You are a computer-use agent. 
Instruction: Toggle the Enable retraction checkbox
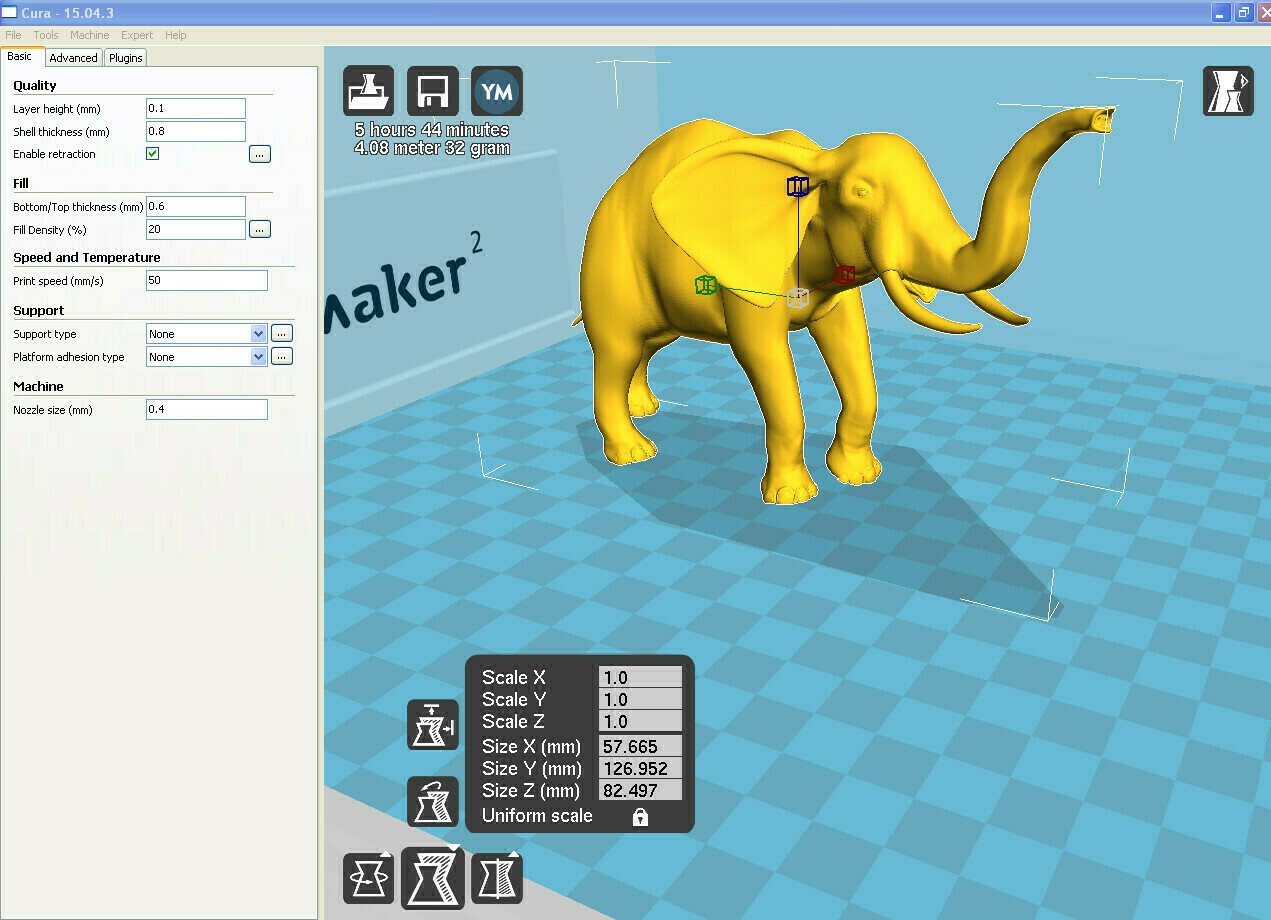coord(153,154)
